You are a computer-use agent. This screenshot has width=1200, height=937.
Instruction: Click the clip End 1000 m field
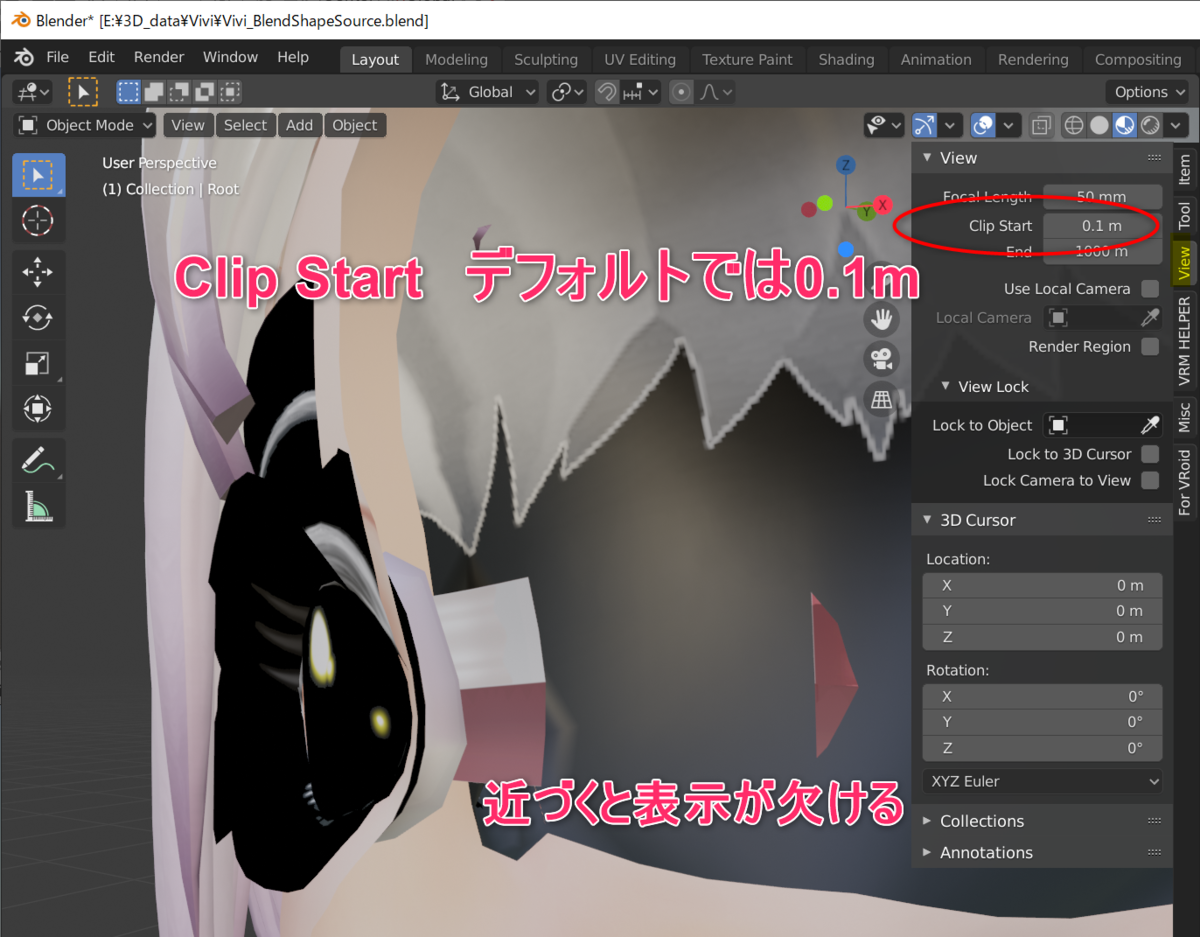[1102, 252]
